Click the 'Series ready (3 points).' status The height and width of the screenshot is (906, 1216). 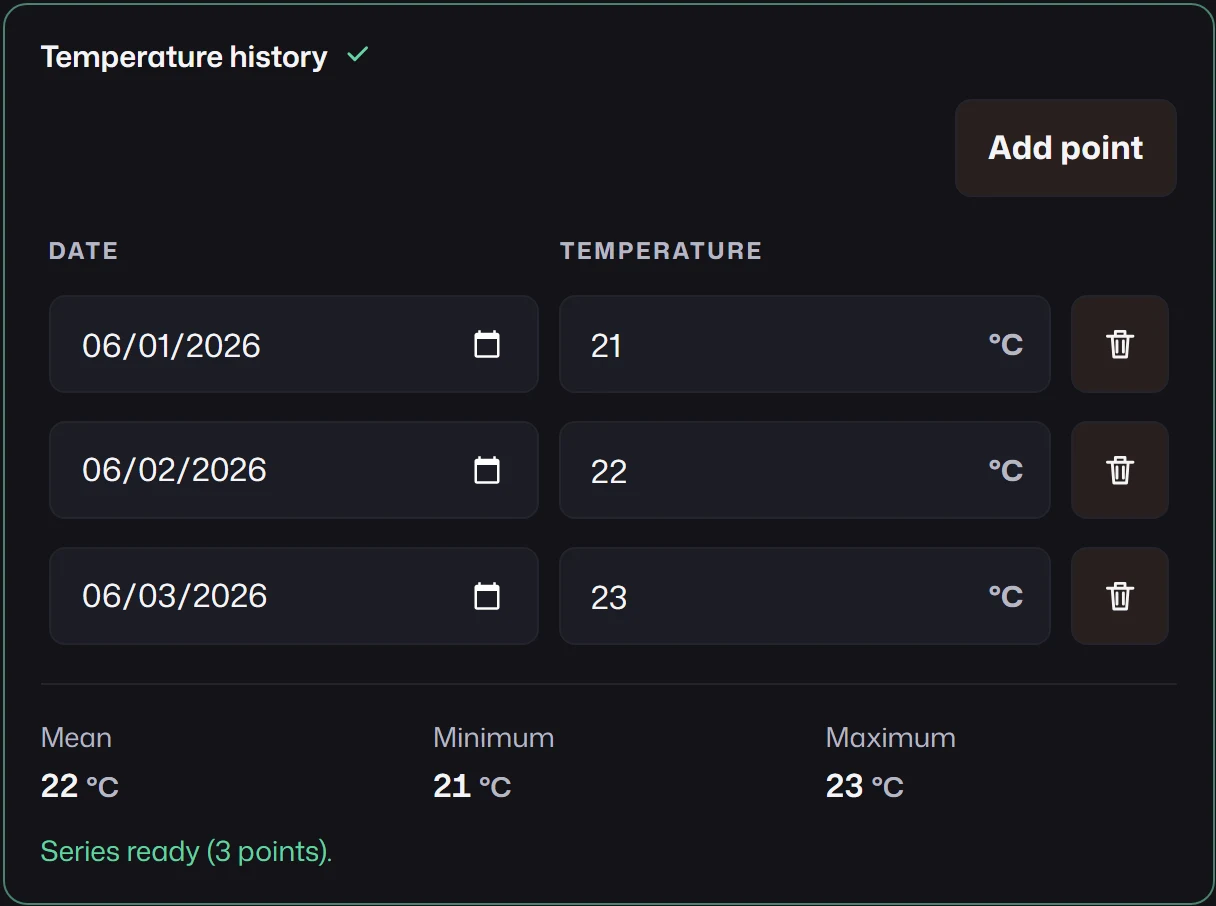pyautogui.click(x=186, y=852)
